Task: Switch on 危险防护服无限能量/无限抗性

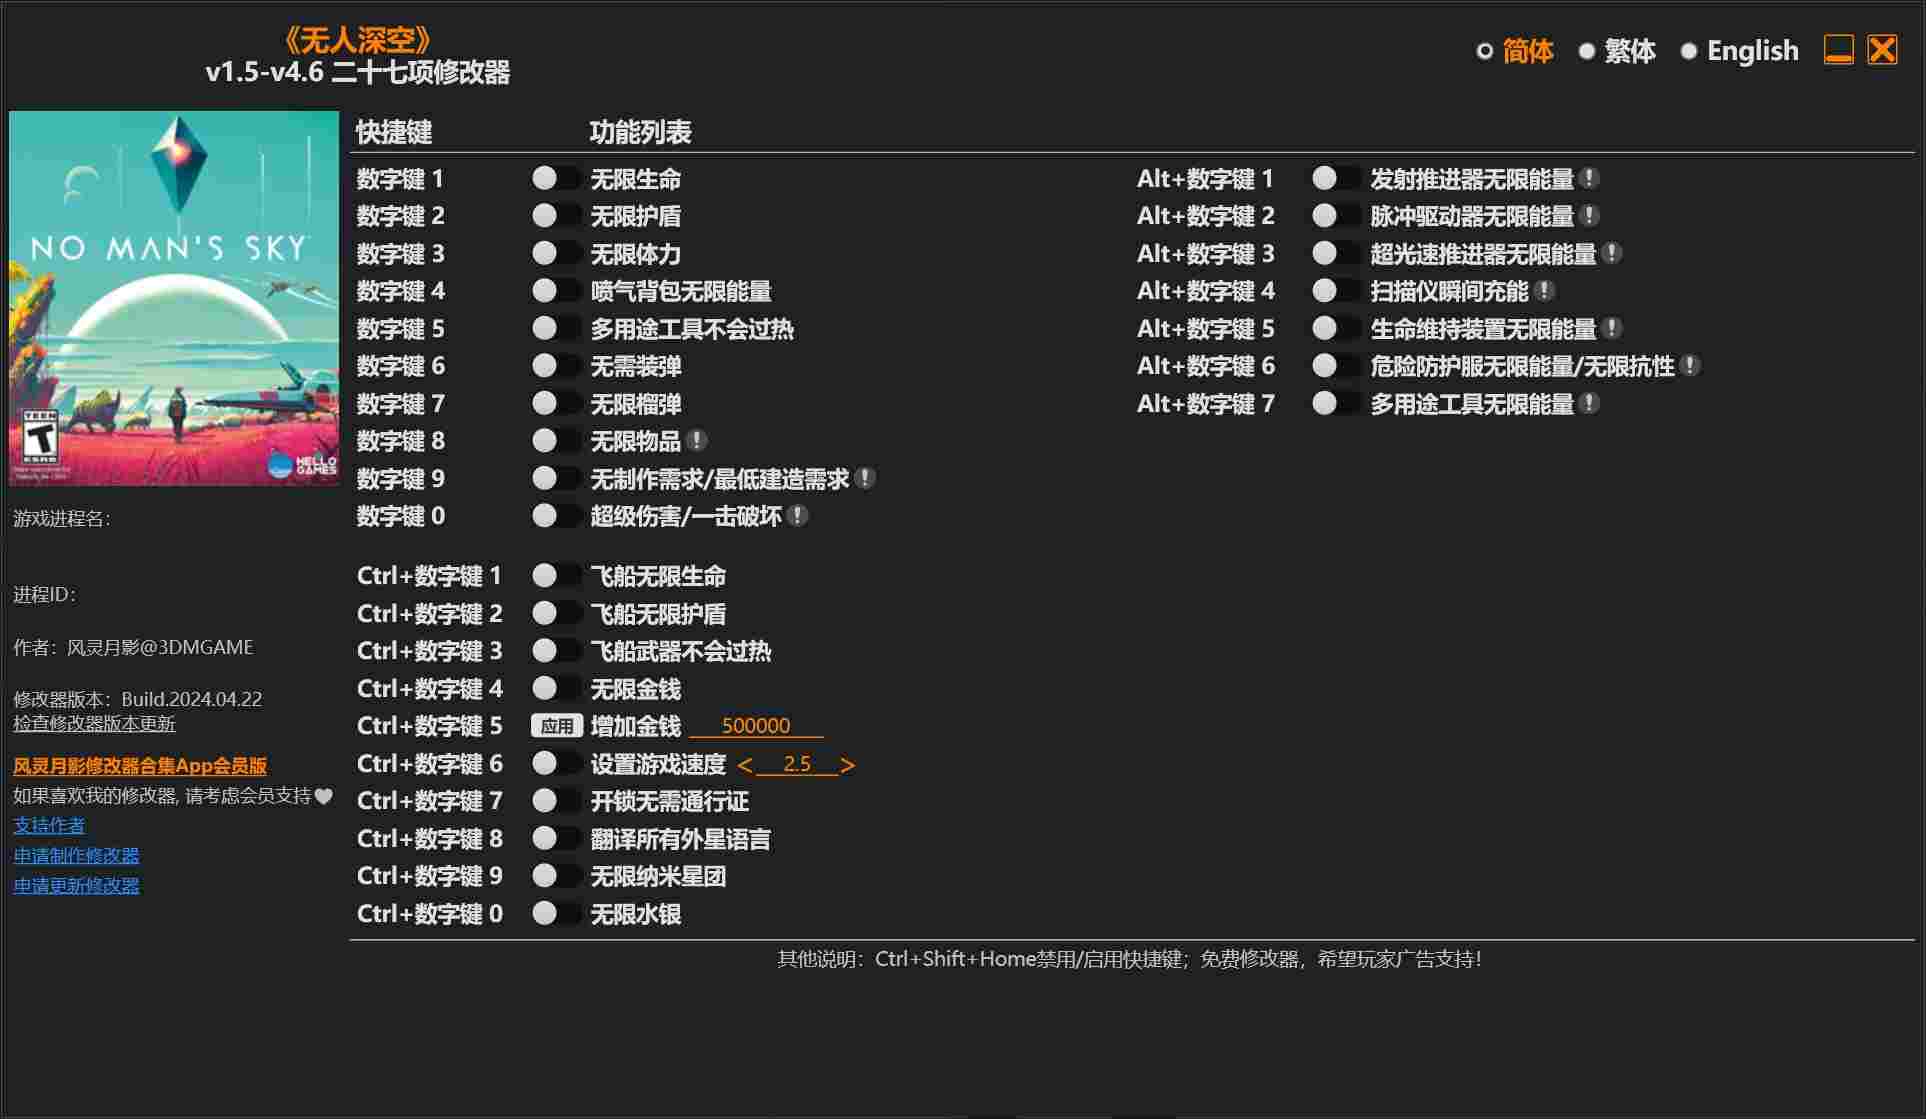Action: [x=1336, y=366]
